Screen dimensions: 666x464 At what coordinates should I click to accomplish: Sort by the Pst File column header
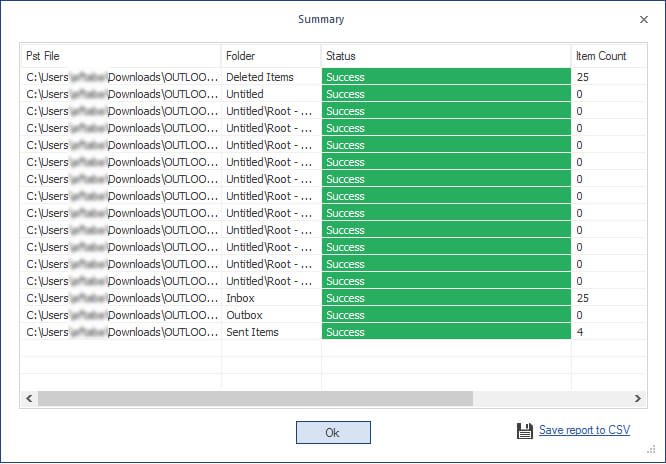(x=121, y=56)
